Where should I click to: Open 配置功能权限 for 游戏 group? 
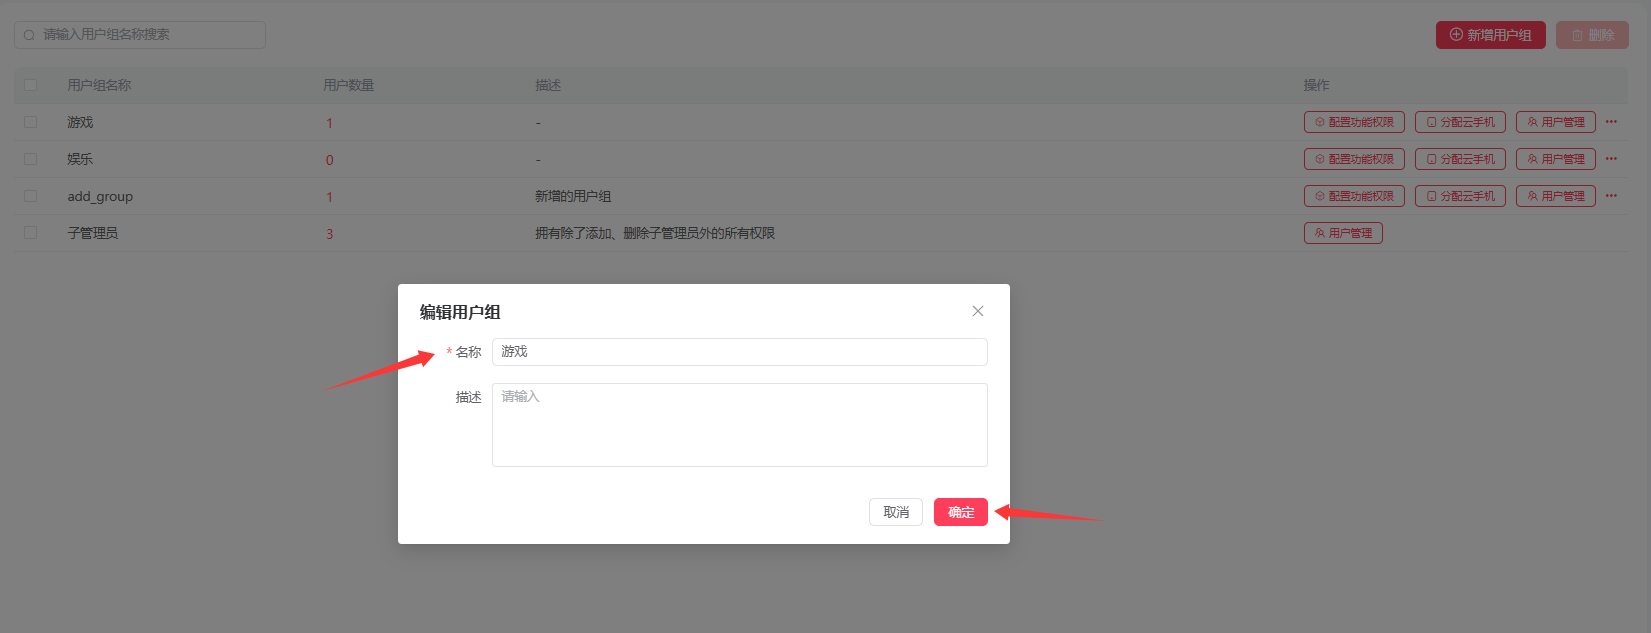[x=1354, y=122]
